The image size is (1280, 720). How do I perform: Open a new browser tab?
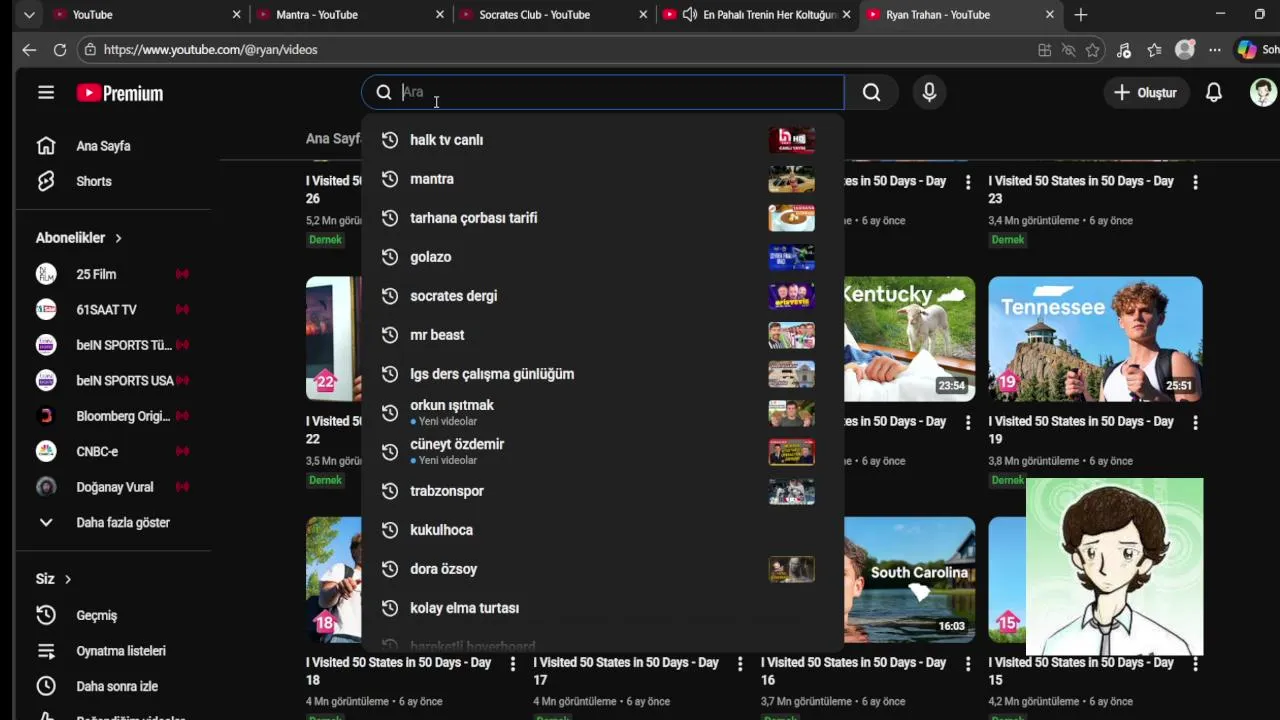[1081, 15]
